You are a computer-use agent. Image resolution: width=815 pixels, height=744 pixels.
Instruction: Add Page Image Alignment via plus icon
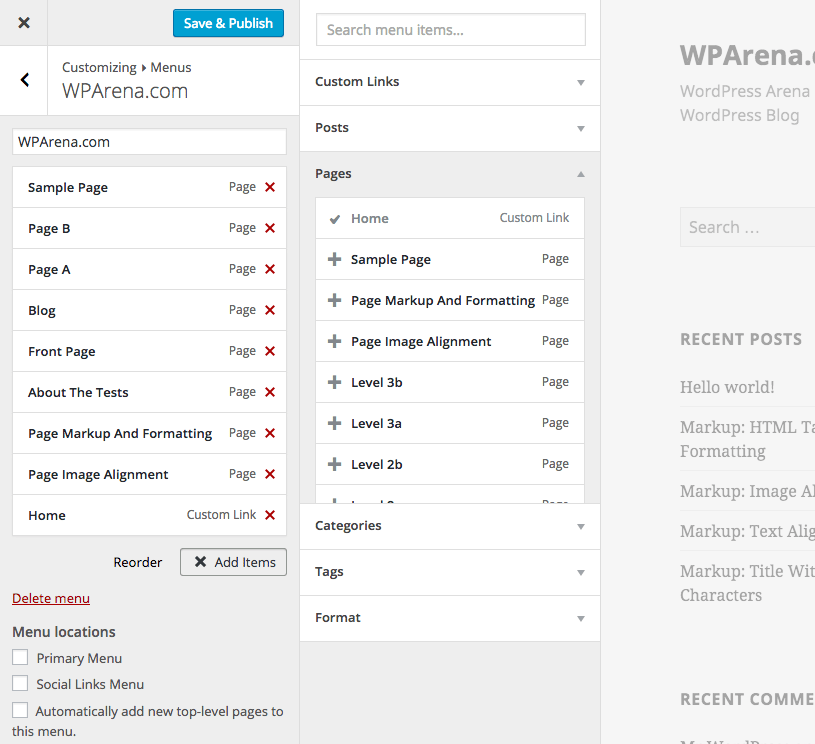[335, 342]
